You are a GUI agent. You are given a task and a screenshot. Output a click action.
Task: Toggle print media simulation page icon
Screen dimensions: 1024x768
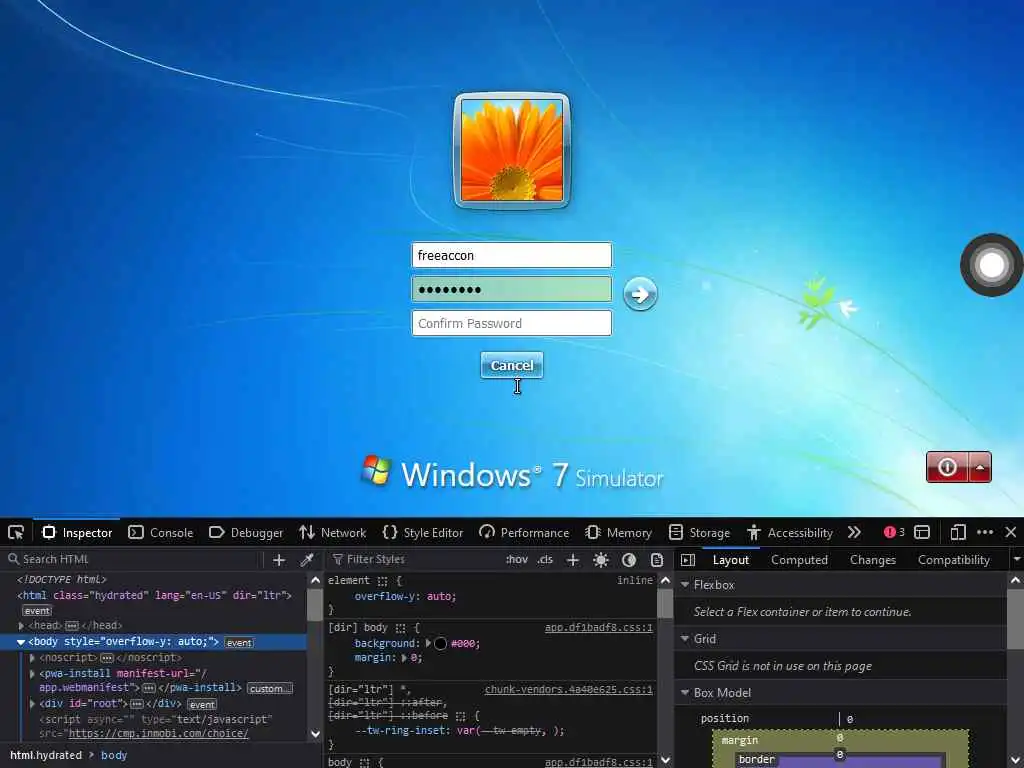pos(657,560)
